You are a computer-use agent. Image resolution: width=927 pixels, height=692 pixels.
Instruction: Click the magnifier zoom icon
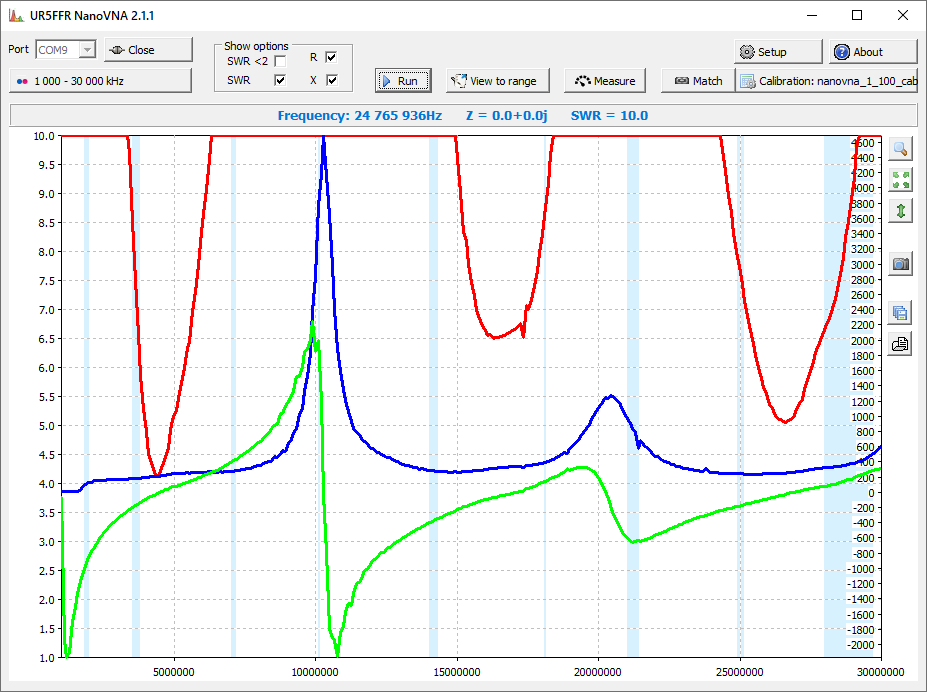point(900,149)
